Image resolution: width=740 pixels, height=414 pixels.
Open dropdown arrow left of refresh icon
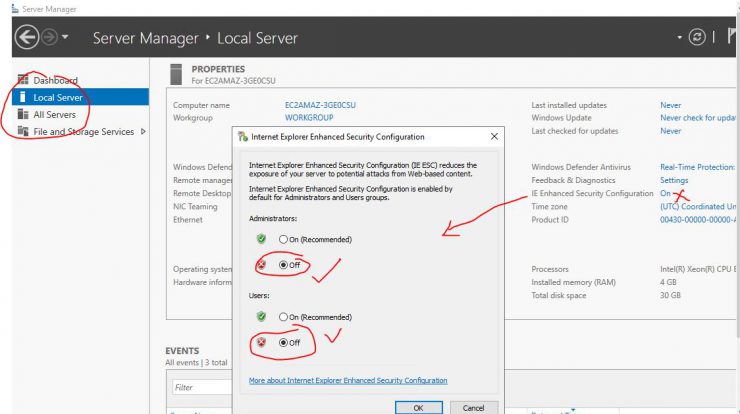[680, 37]
